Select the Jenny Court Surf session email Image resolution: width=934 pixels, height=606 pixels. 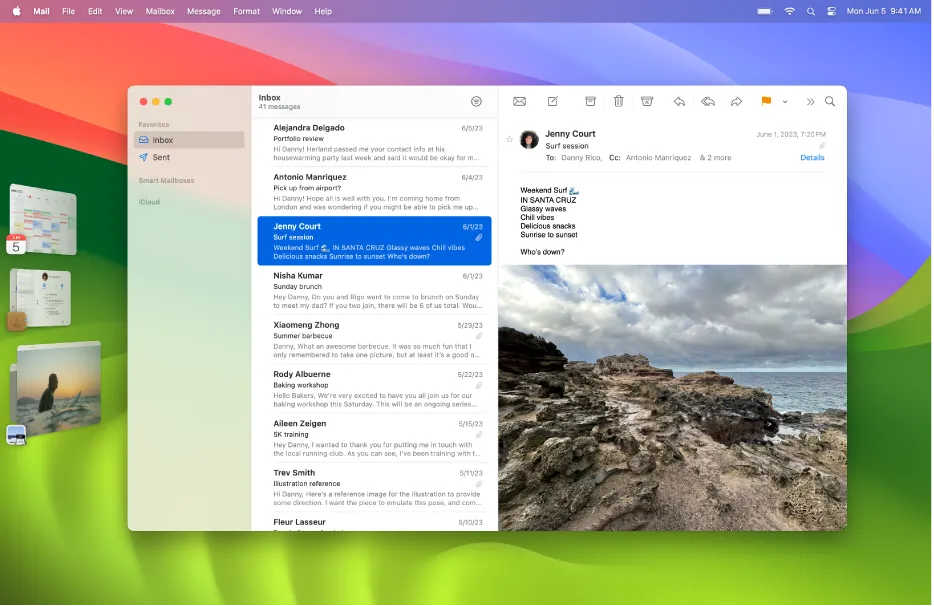375,241
